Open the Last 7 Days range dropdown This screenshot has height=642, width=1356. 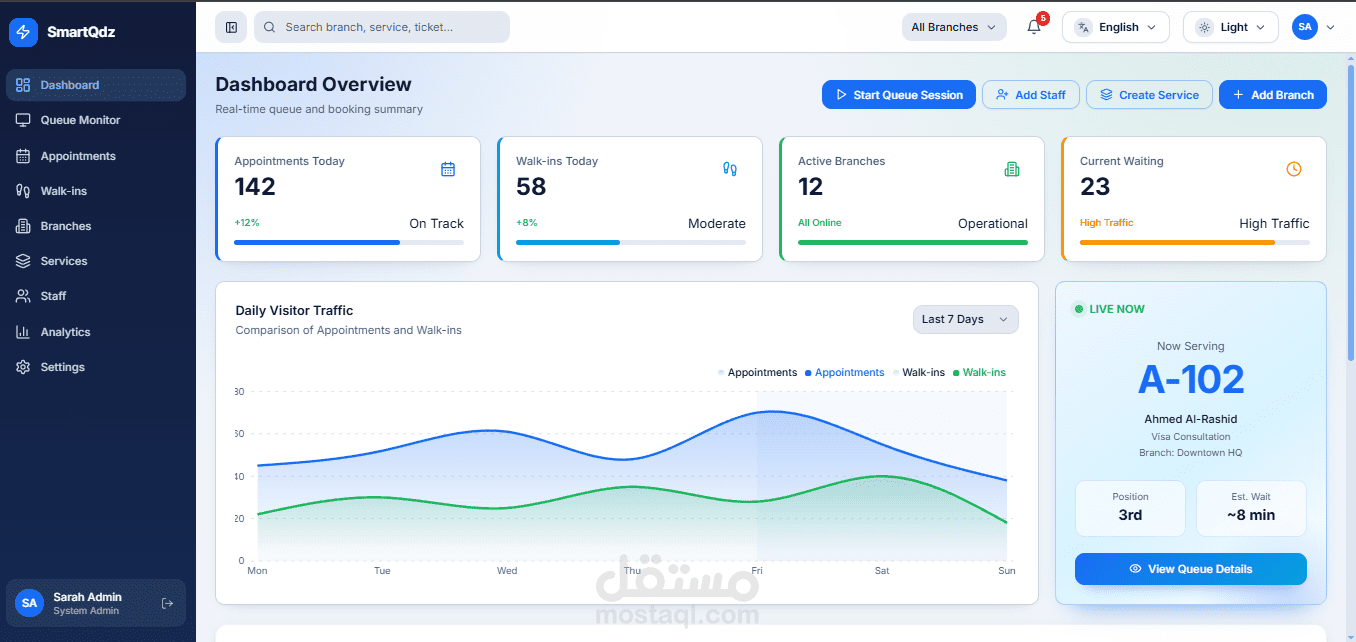966,319
